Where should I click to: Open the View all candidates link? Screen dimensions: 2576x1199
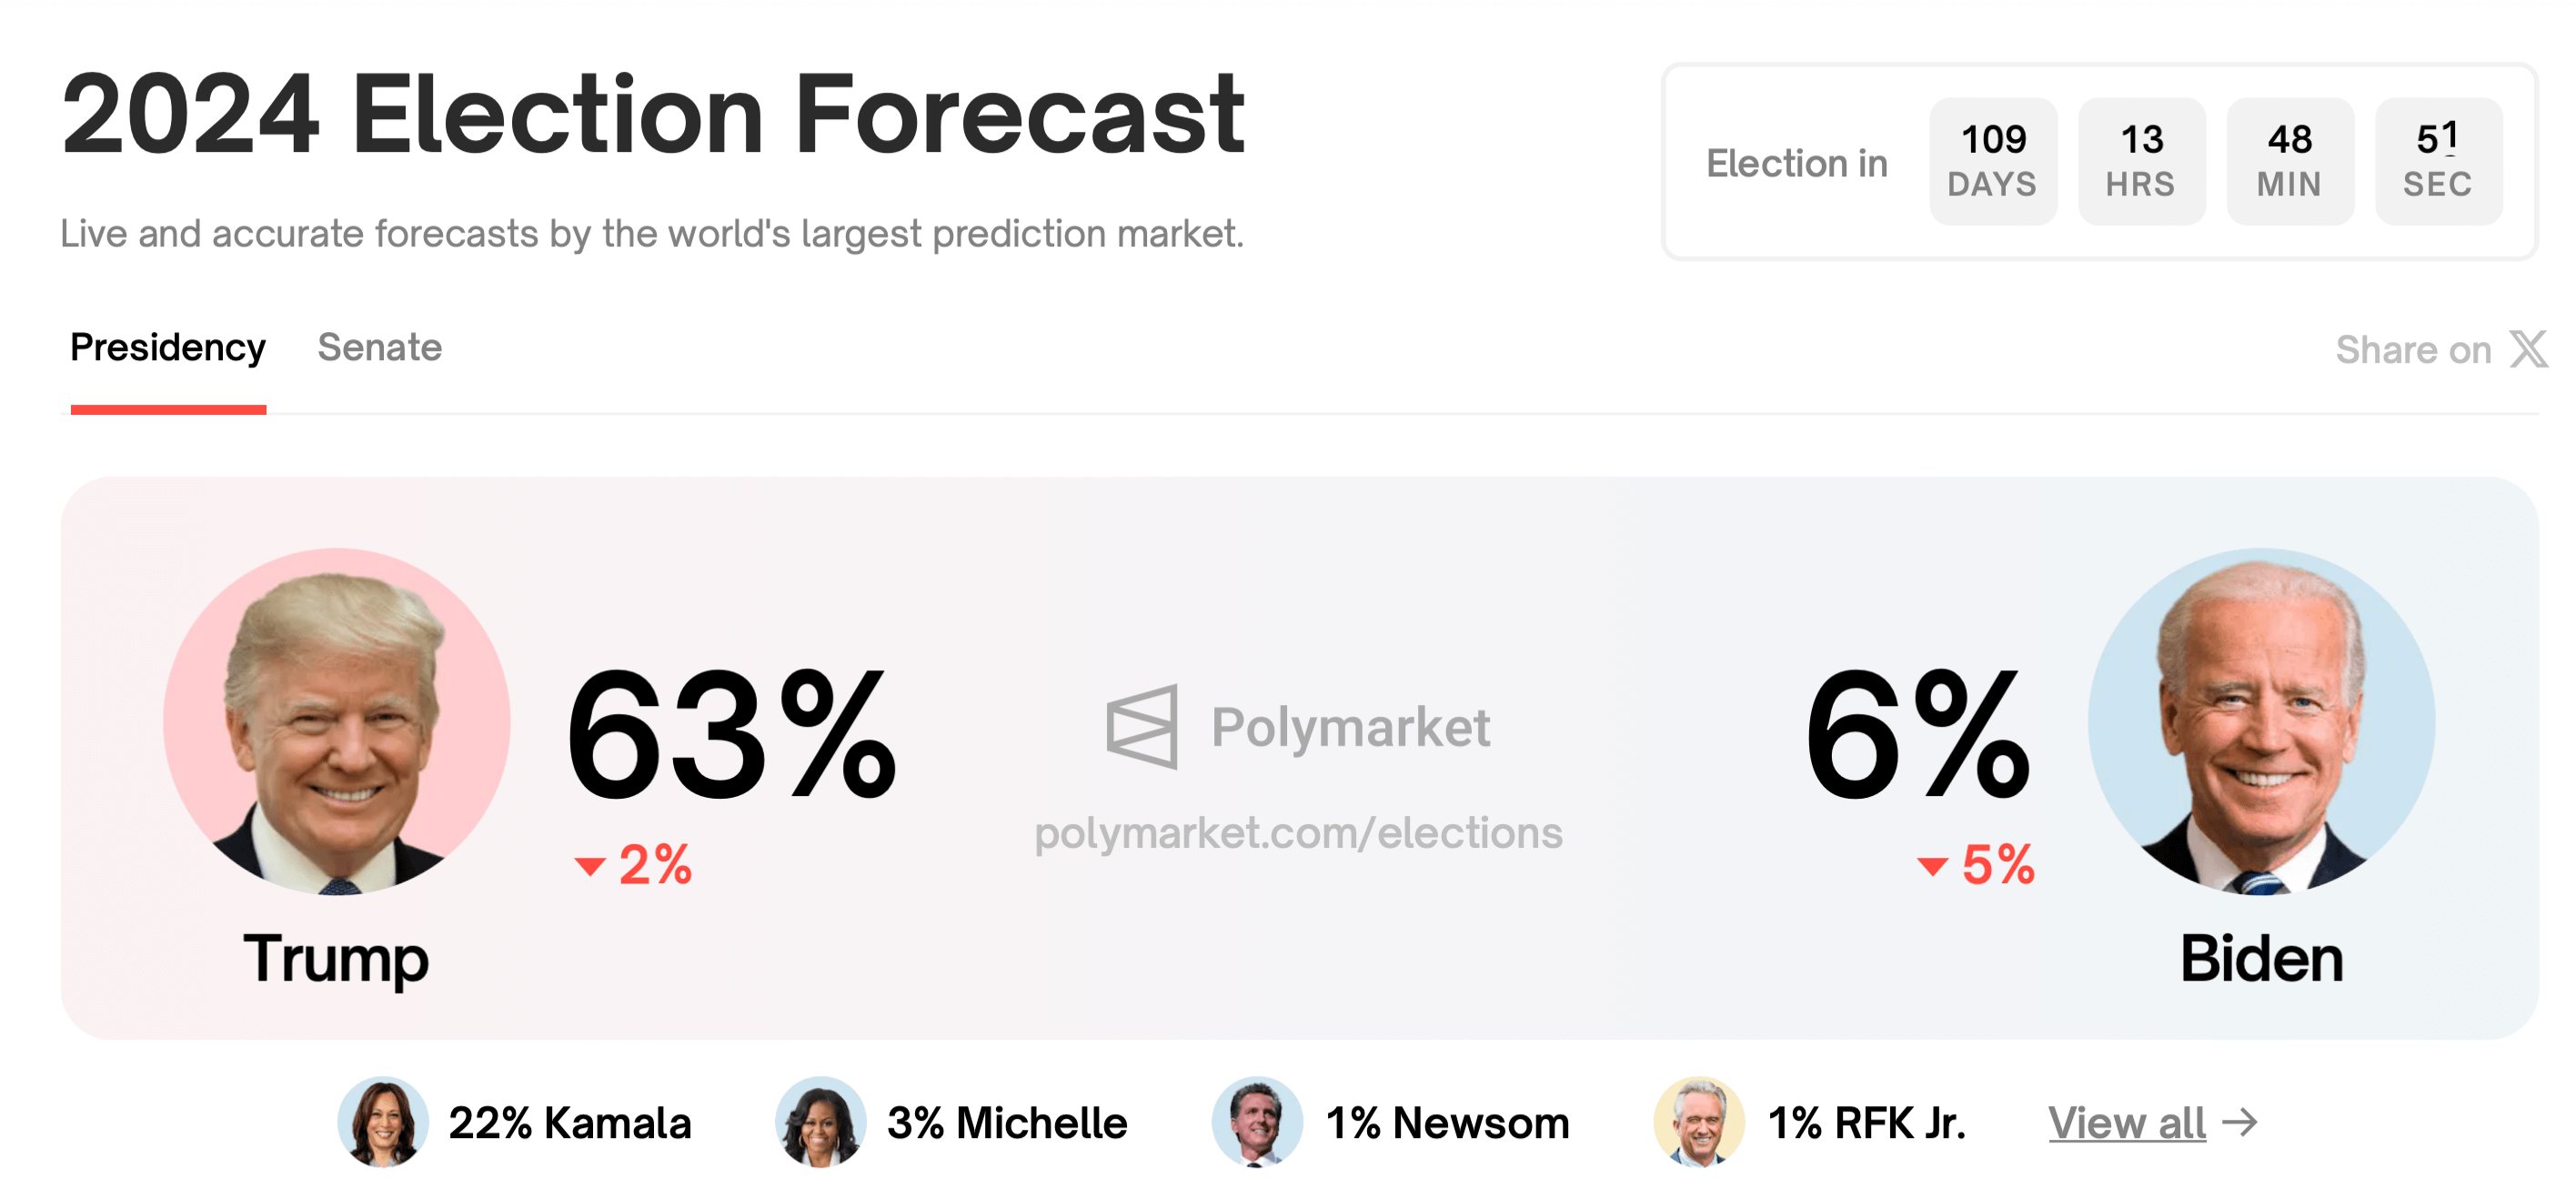[2126, 1123]
